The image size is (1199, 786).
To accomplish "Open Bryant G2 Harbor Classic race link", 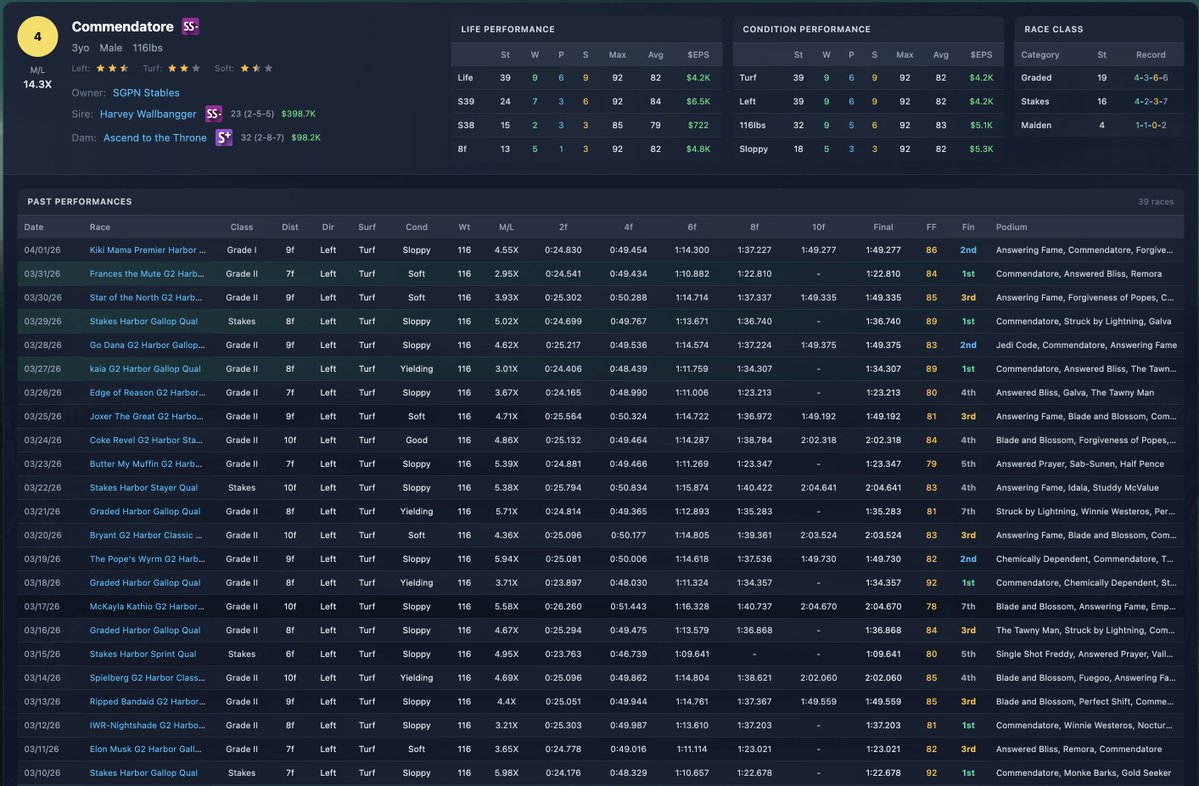I will [x=146, y=535].
